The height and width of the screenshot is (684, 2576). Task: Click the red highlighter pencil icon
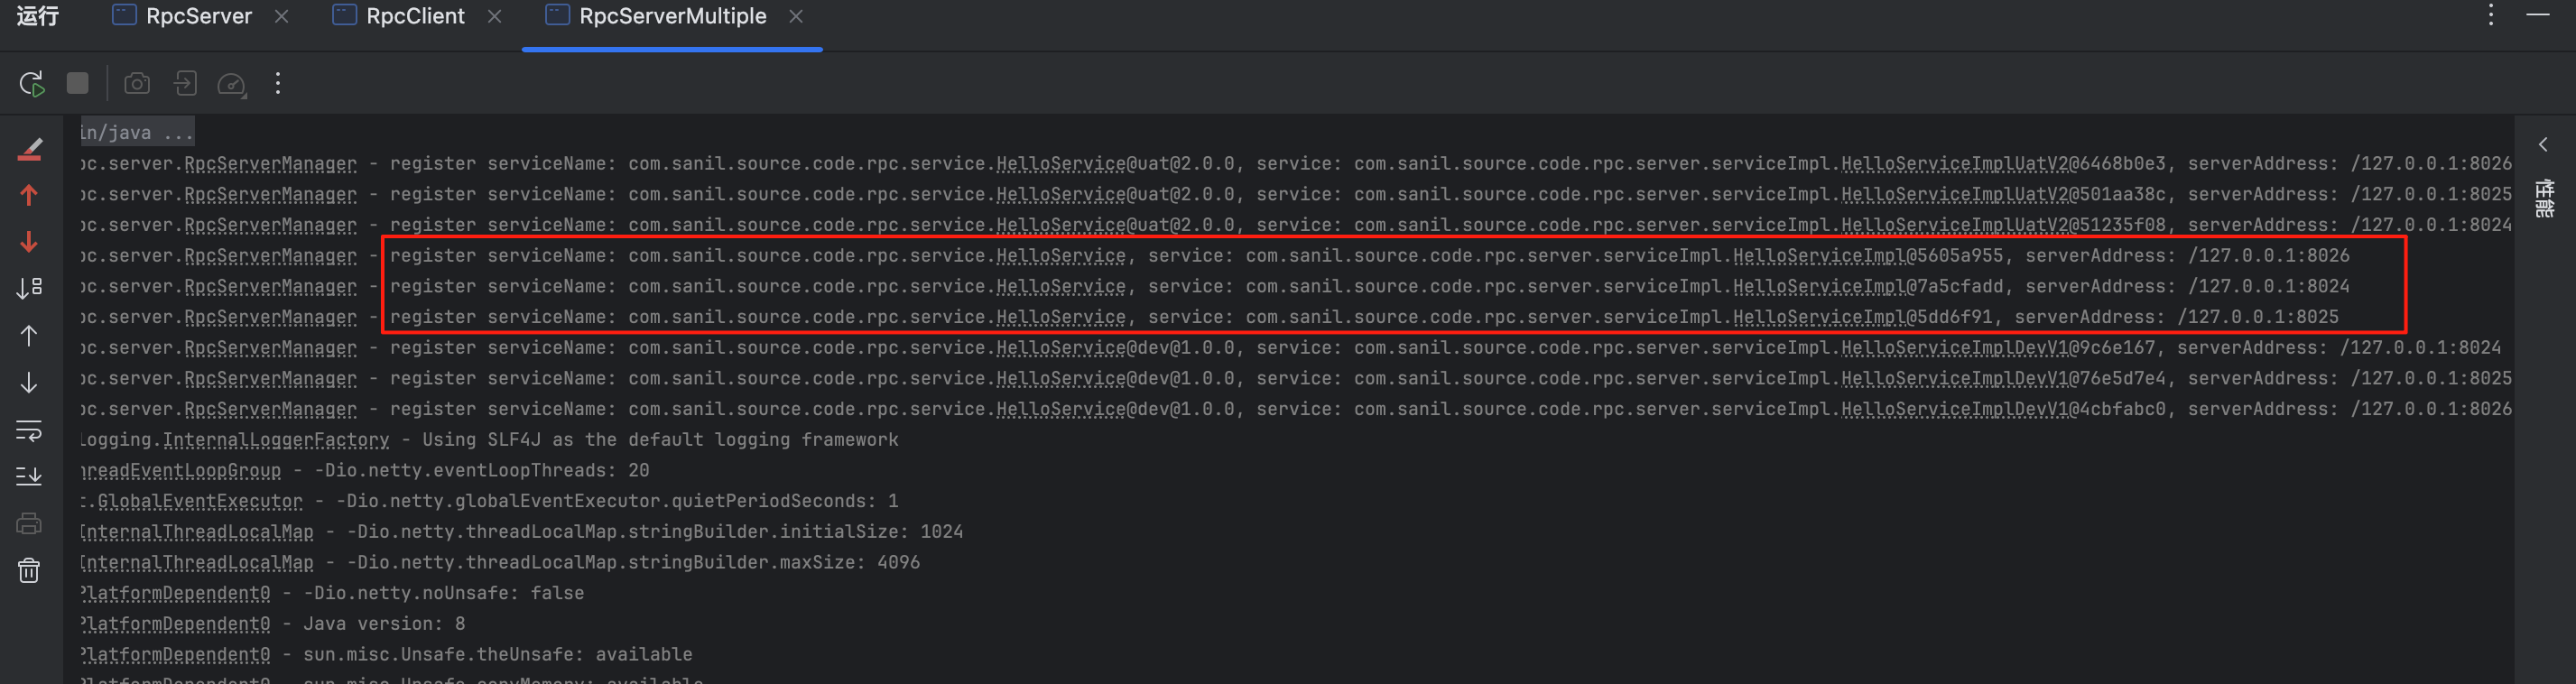click(x=30, y=149)
